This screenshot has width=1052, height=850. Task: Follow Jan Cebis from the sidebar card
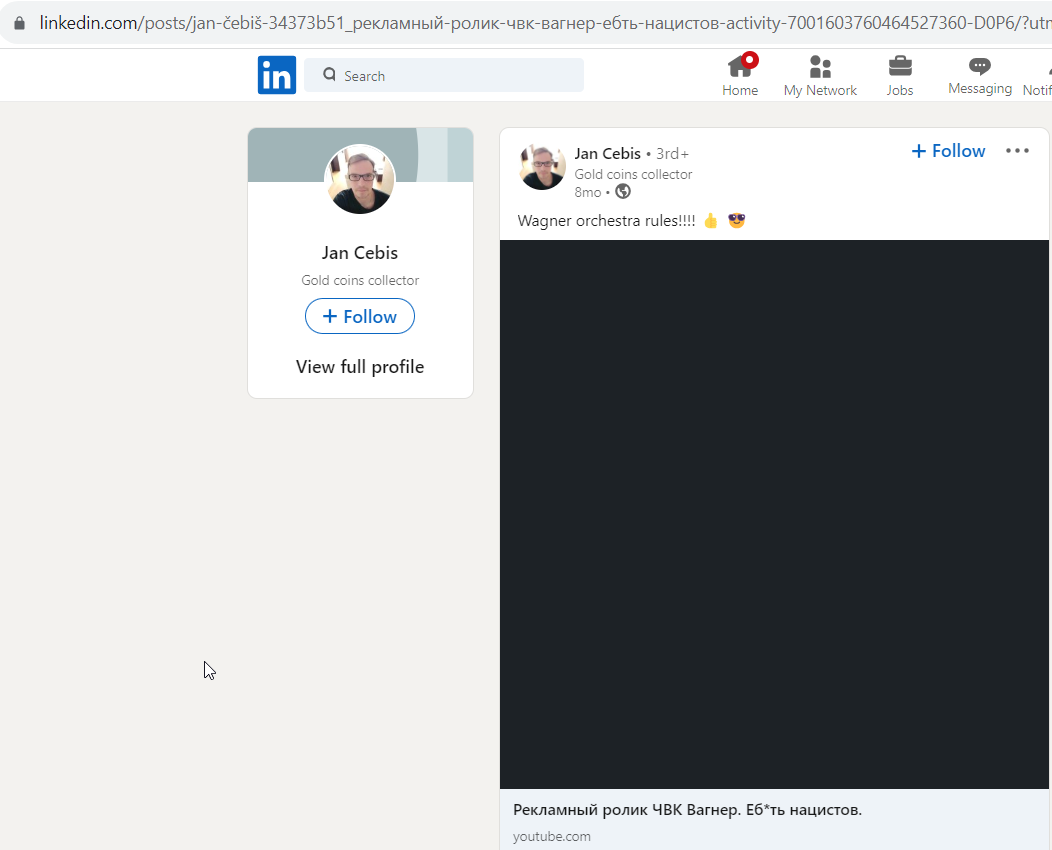pos(360,316)
